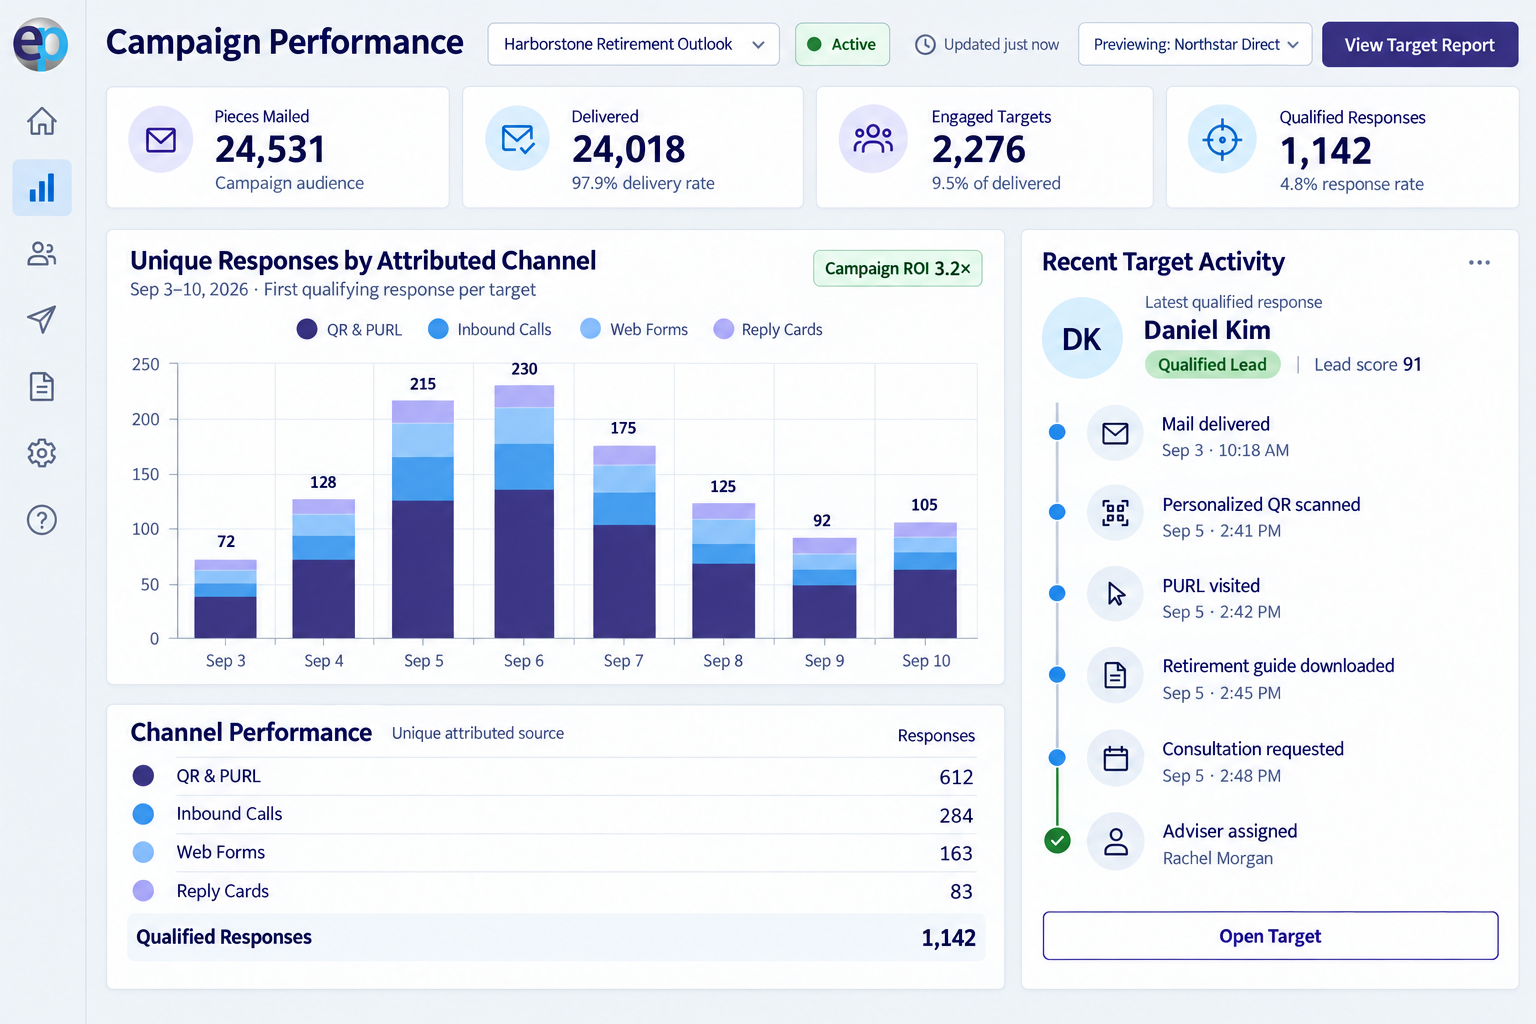Click the paper plane campaigns icon
Image resolution: width=1536 pixels, height=1024 pixels.
(x=42, y=320)
